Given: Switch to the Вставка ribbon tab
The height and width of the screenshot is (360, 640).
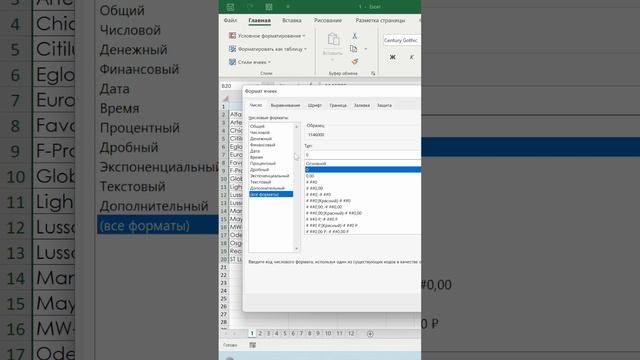Looking at the screenshot, I should coord(292,20).
